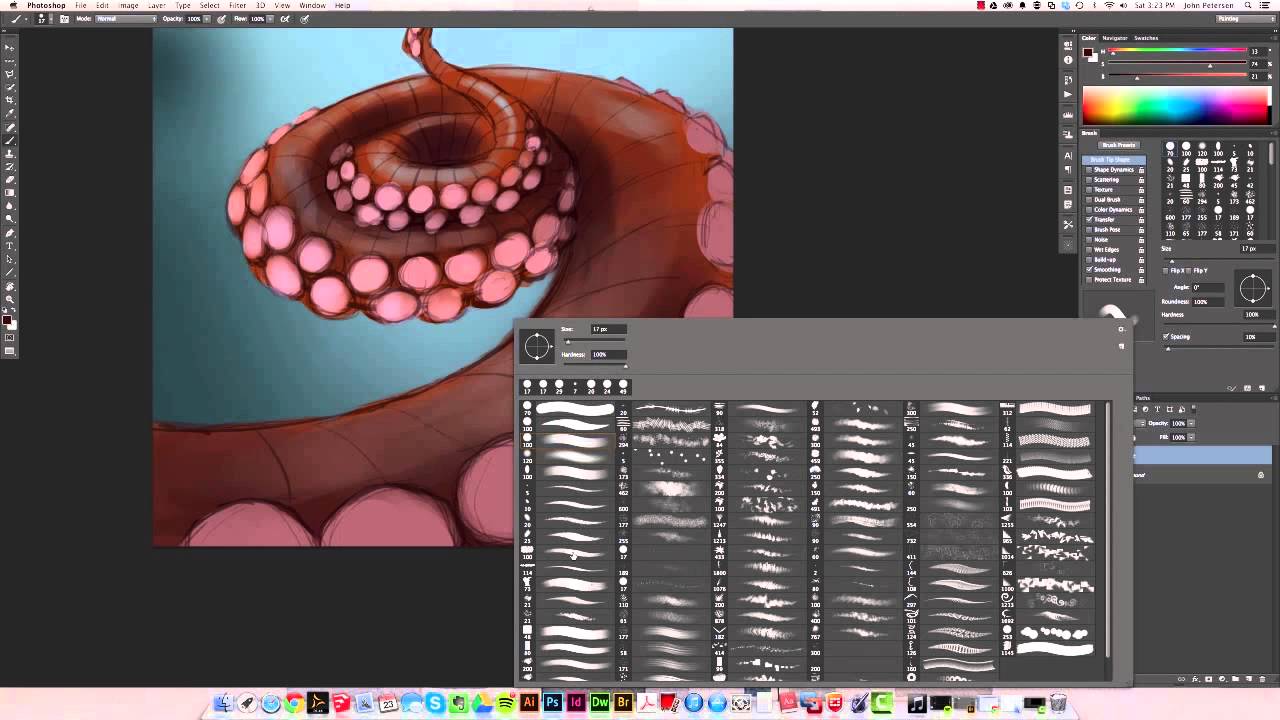Select the Lasso tool
Image resolution: width=1280 pixels, height=720 pixels.
pos(11,74)
